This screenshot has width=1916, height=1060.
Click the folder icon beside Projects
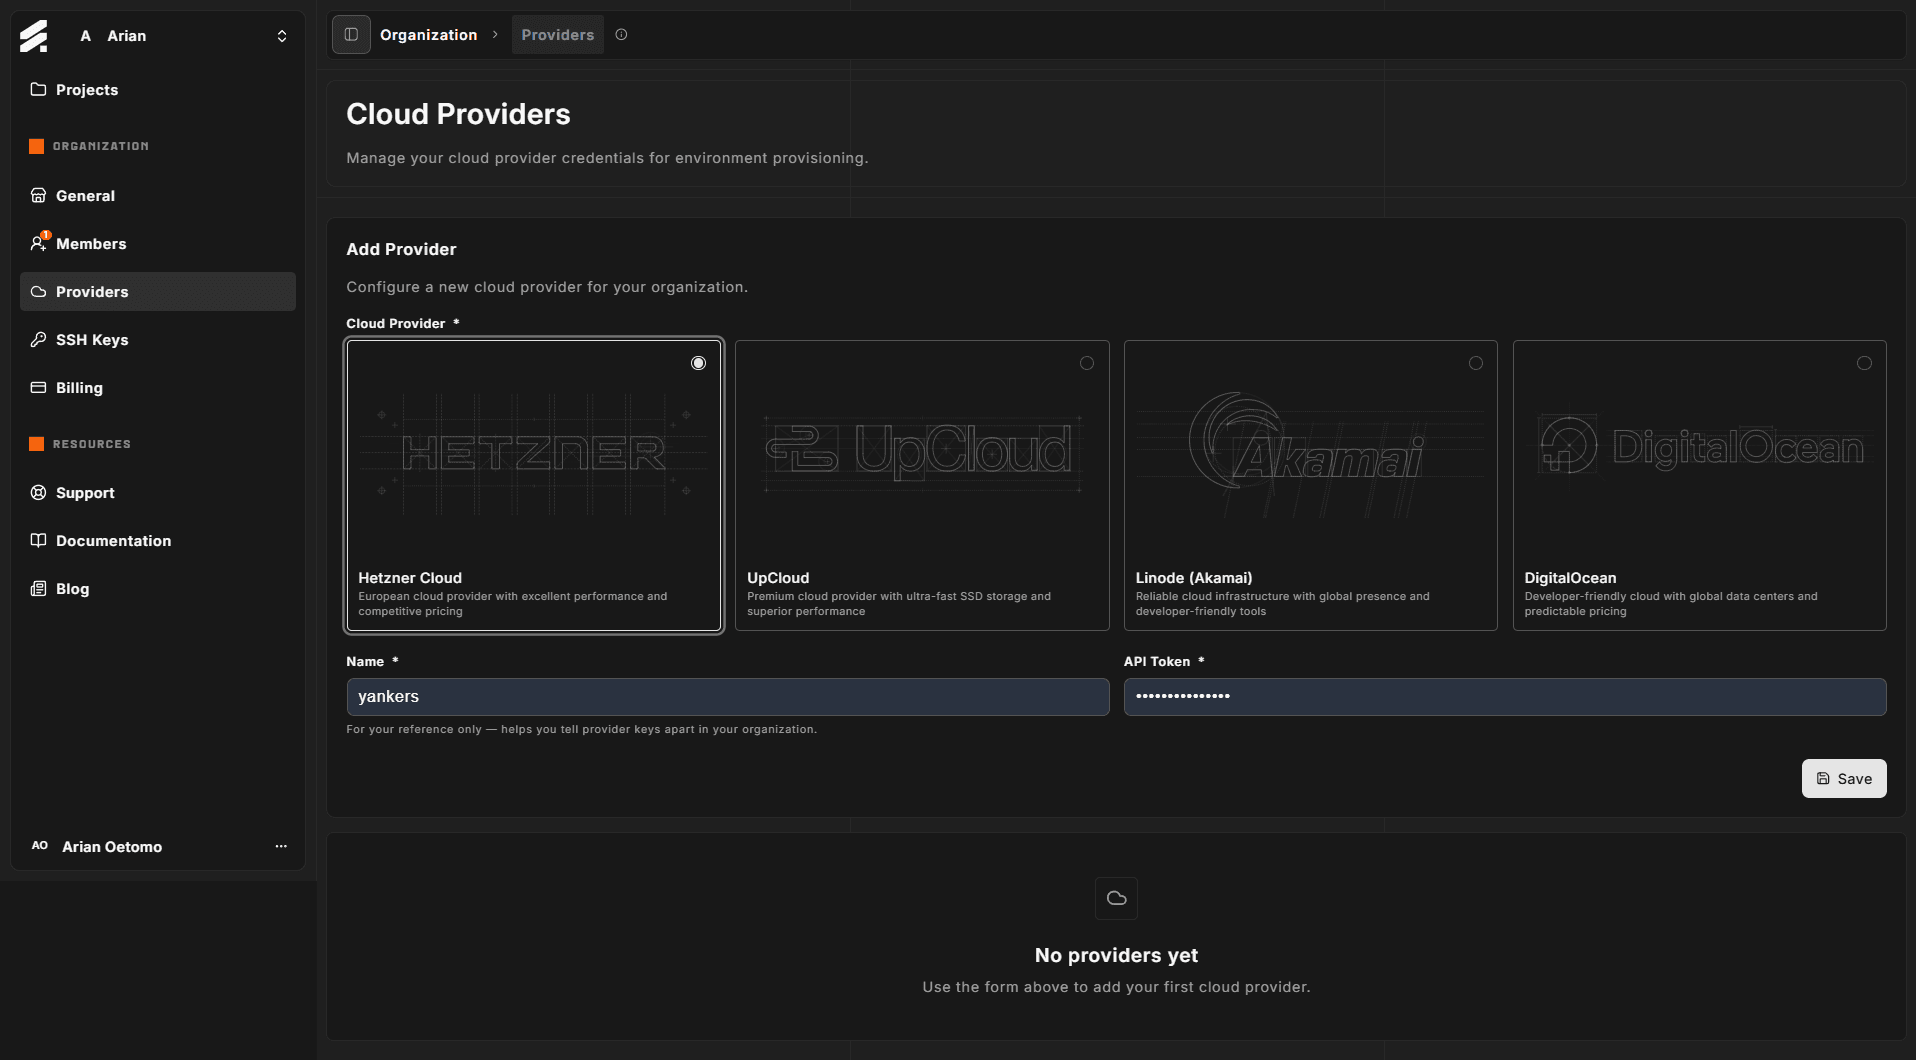coord(38,89)
